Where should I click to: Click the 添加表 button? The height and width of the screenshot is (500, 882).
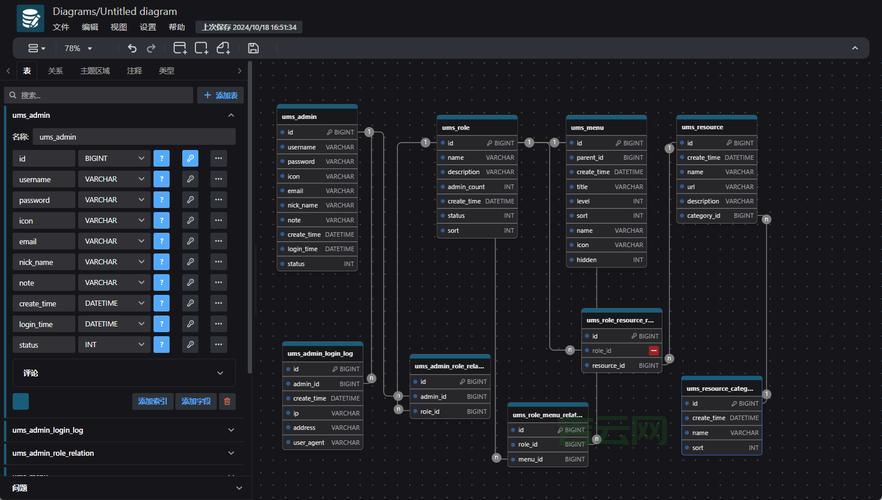[220, 95]
